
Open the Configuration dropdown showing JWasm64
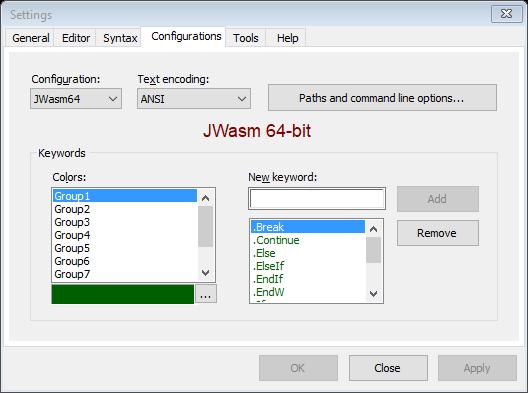coord(76,99)
